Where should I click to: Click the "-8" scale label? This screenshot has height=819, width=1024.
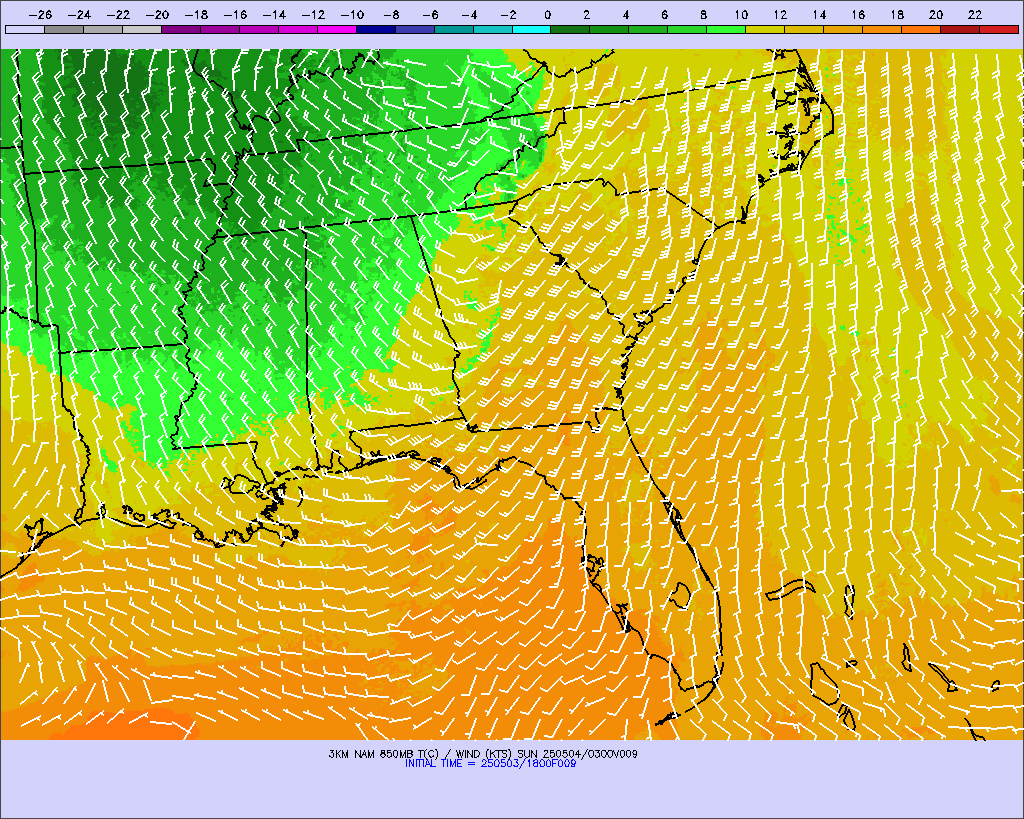coord(391,14)
